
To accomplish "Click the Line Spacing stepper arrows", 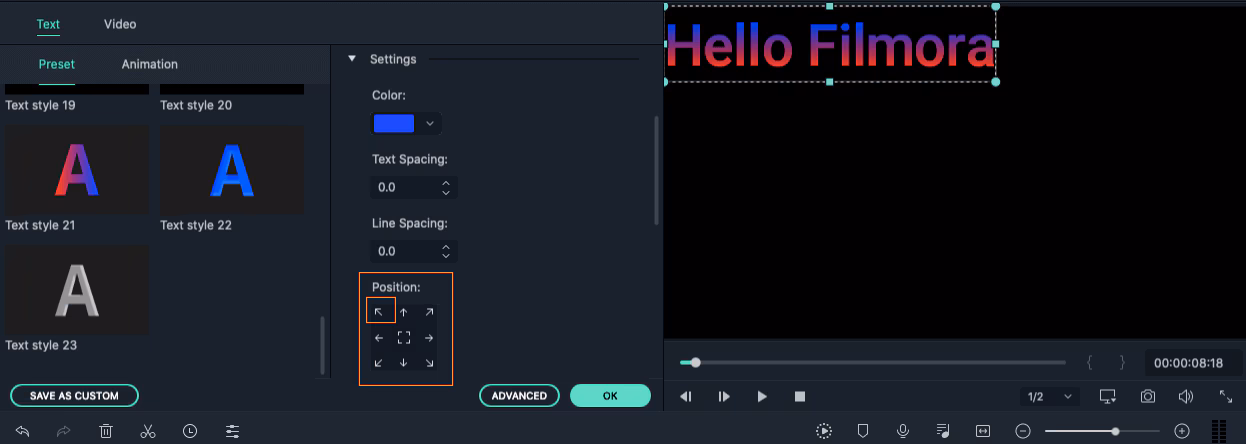I will (x=446, y=251).
